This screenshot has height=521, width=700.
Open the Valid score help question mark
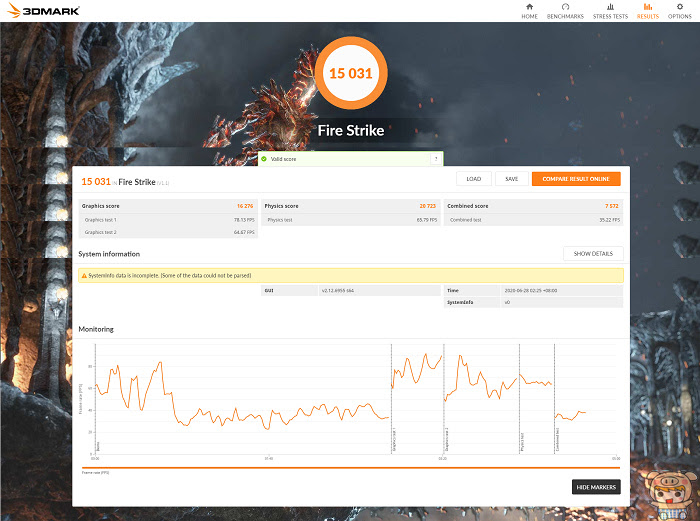(x=436, y=159)
